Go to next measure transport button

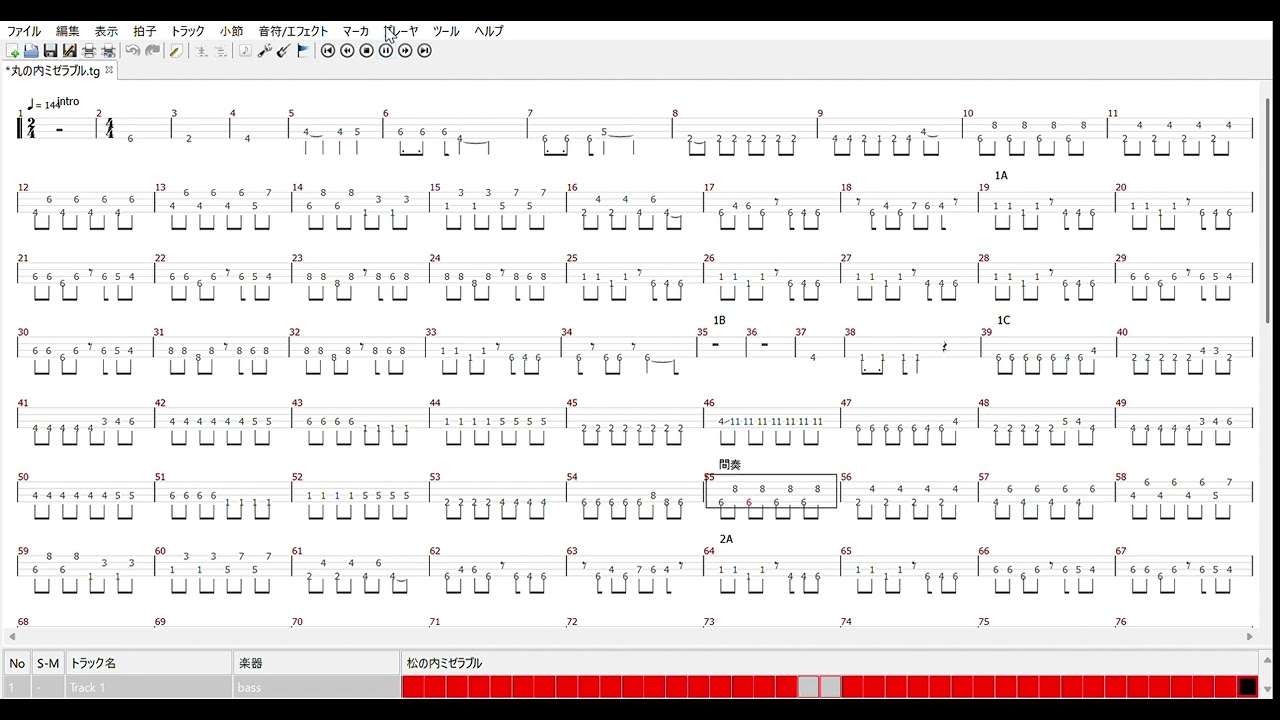(x=405, y=51)
